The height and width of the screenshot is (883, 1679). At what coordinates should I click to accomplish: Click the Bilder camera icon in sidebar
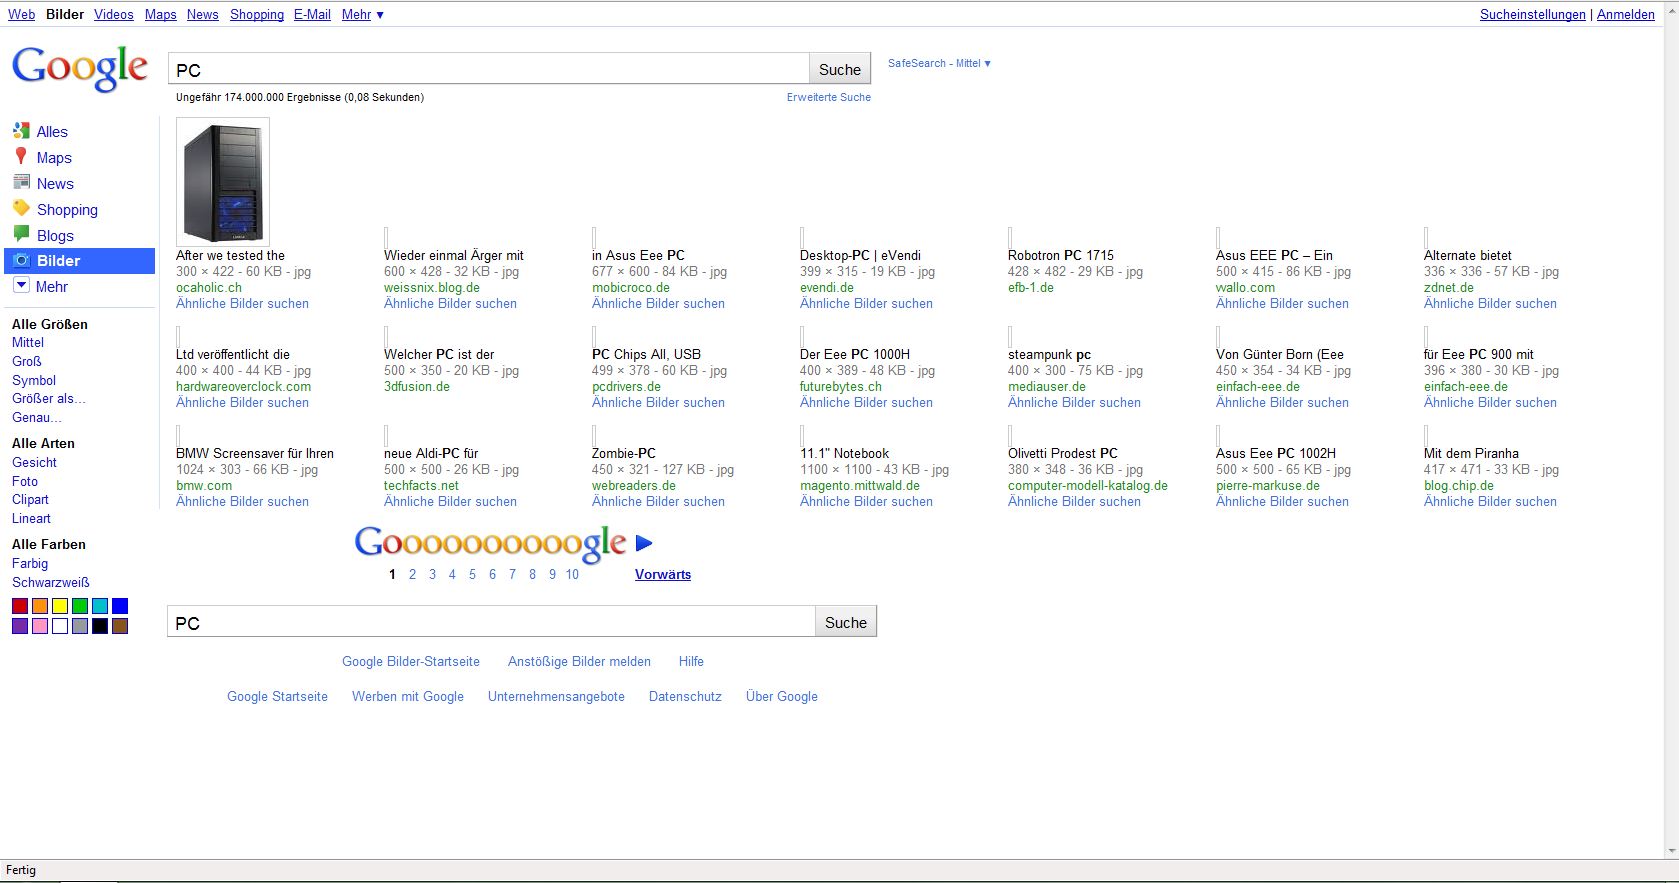[21, 260]
